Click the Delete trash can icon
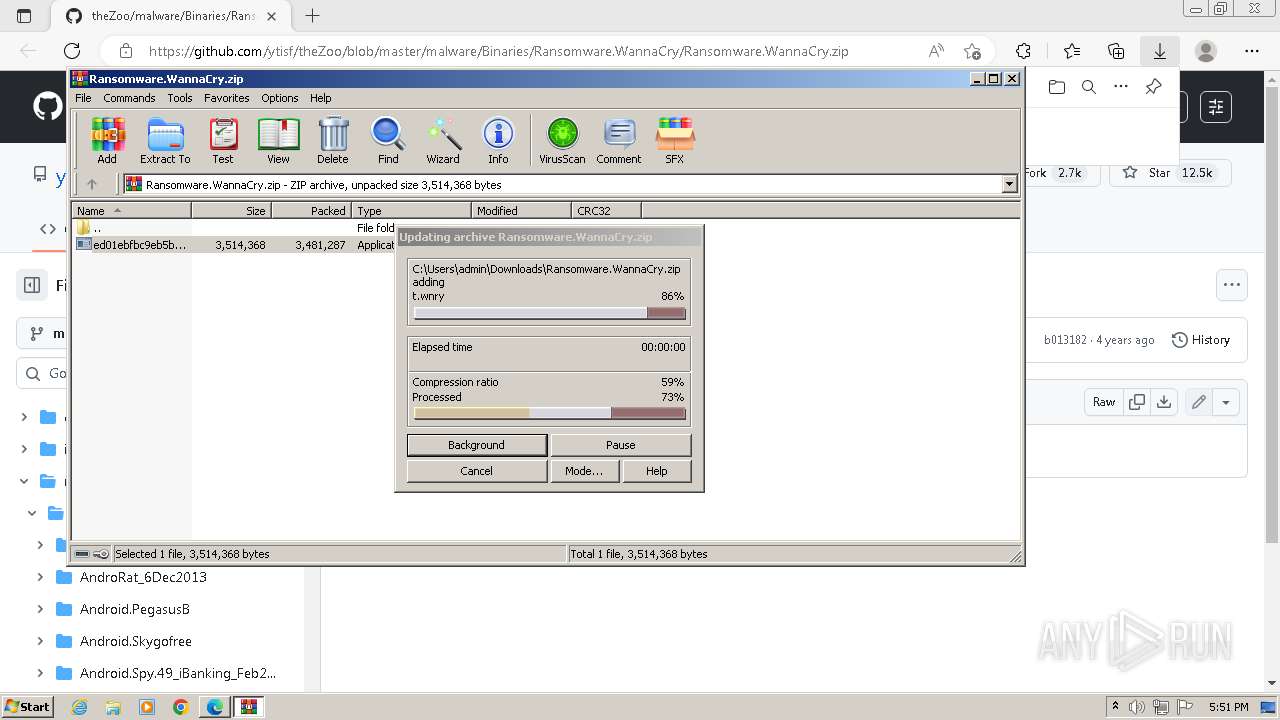This screenshot has width=1280, height=720. [333, 140]
